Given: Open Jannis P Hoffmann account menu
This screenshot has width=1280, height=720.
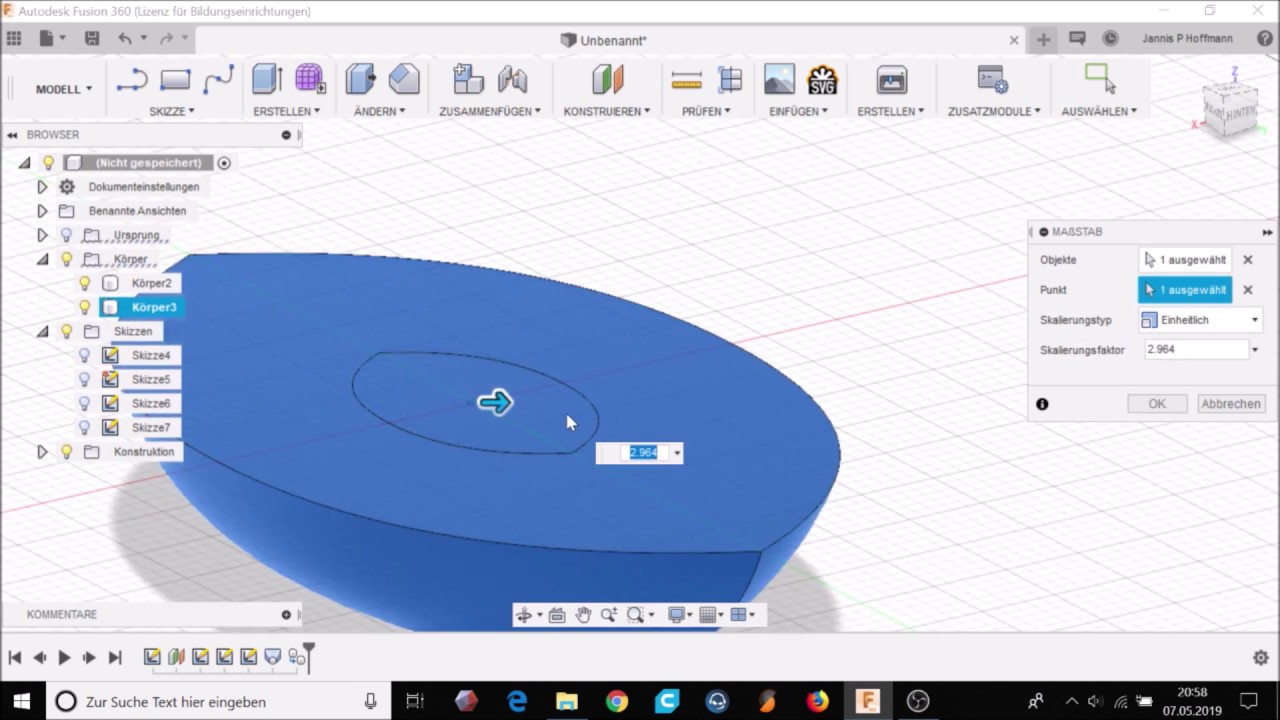Looking at the screenshot, I should point(1187,39).
